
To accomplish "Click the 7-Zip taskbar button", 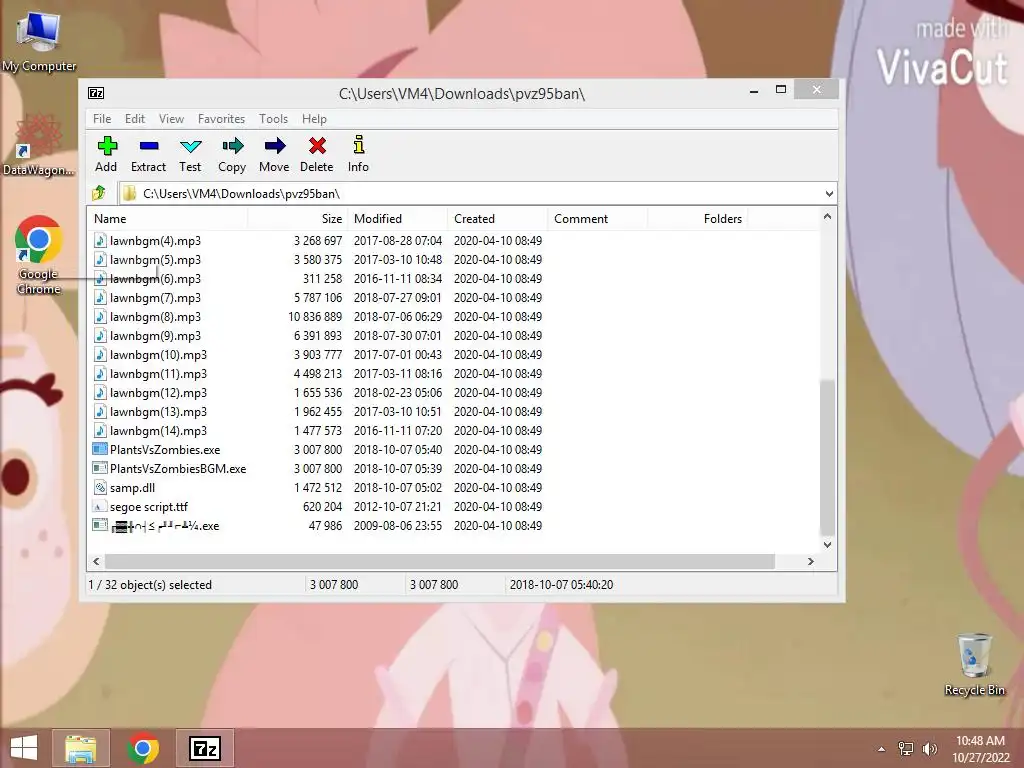I will click(205, 748).
